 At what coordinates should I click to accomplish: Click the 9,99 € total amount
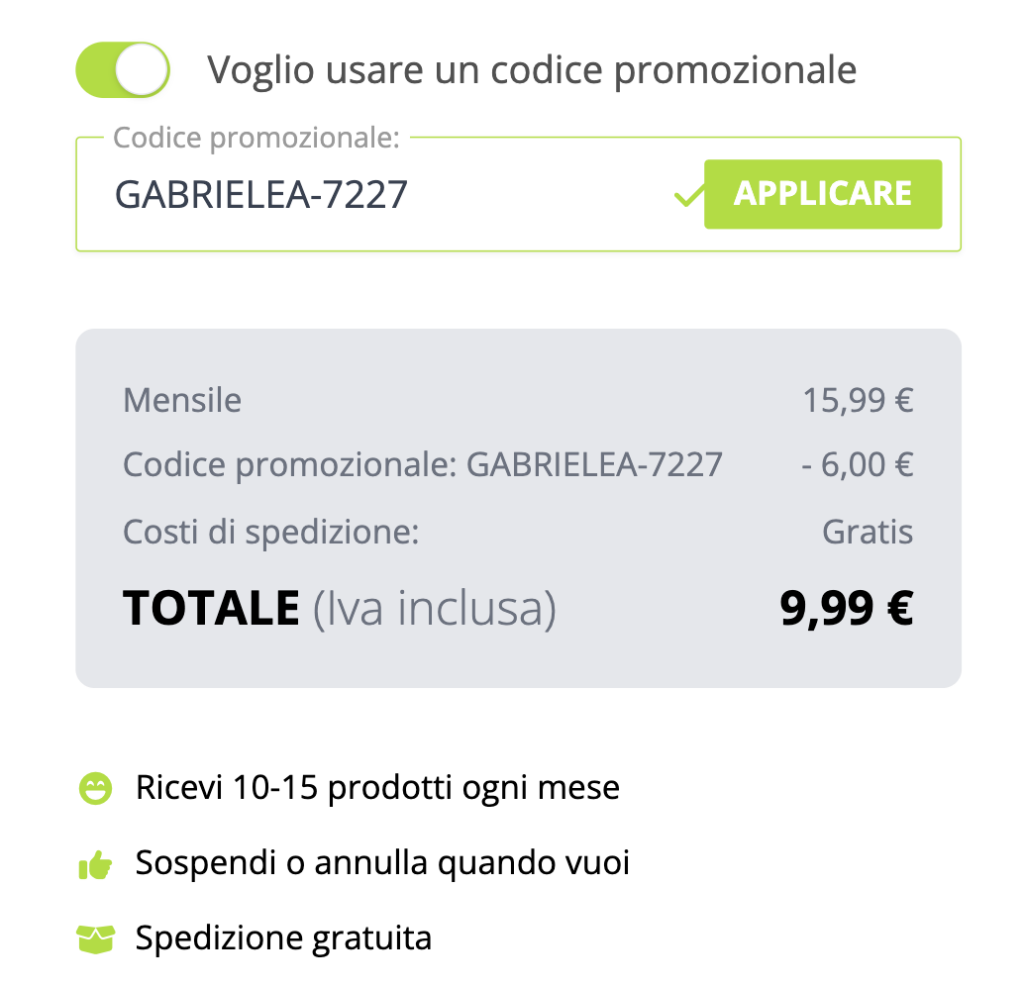[846, 608]
